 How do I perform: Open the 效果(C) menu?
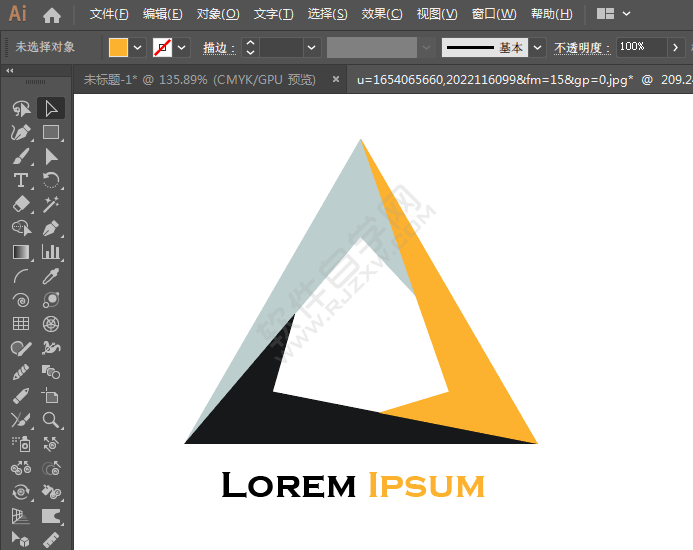point(381,14)
